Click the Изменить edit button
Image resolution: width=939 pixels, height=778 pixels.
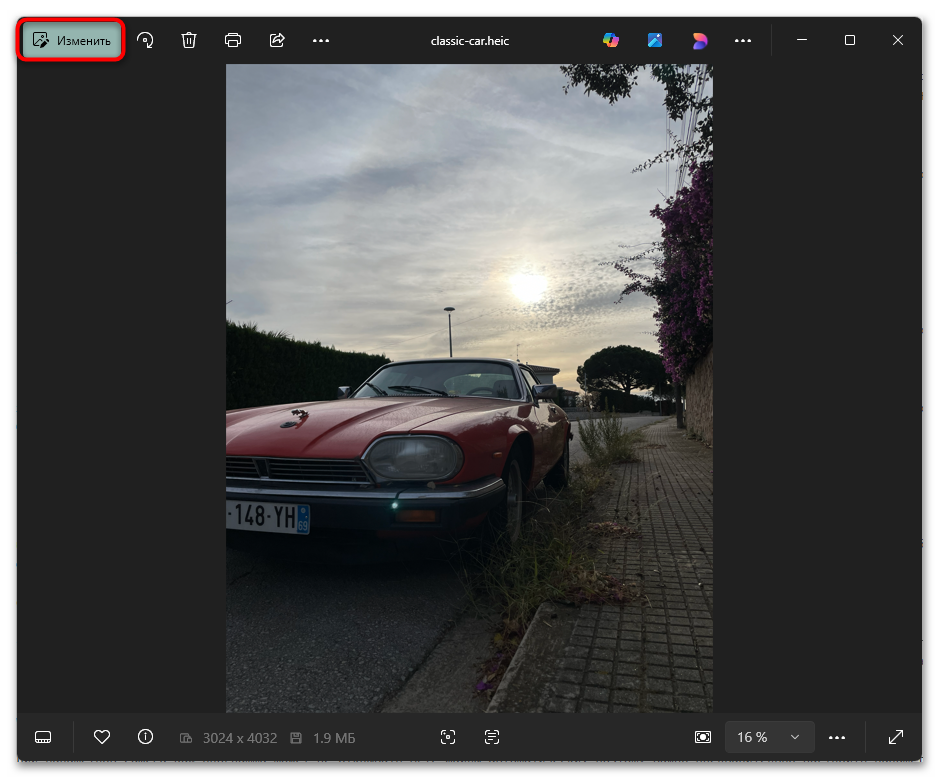click(x=73, y=40)
